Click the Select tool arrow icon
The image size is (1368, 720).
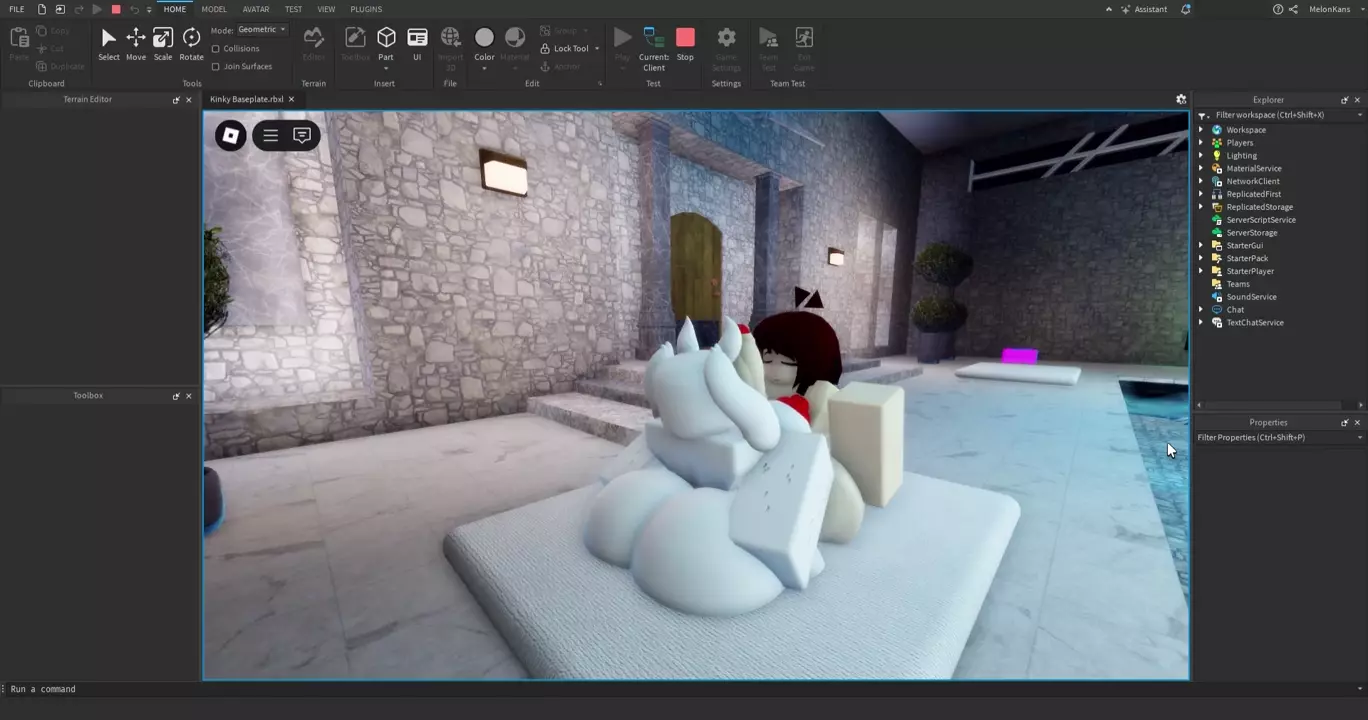(x=108, y=40)
